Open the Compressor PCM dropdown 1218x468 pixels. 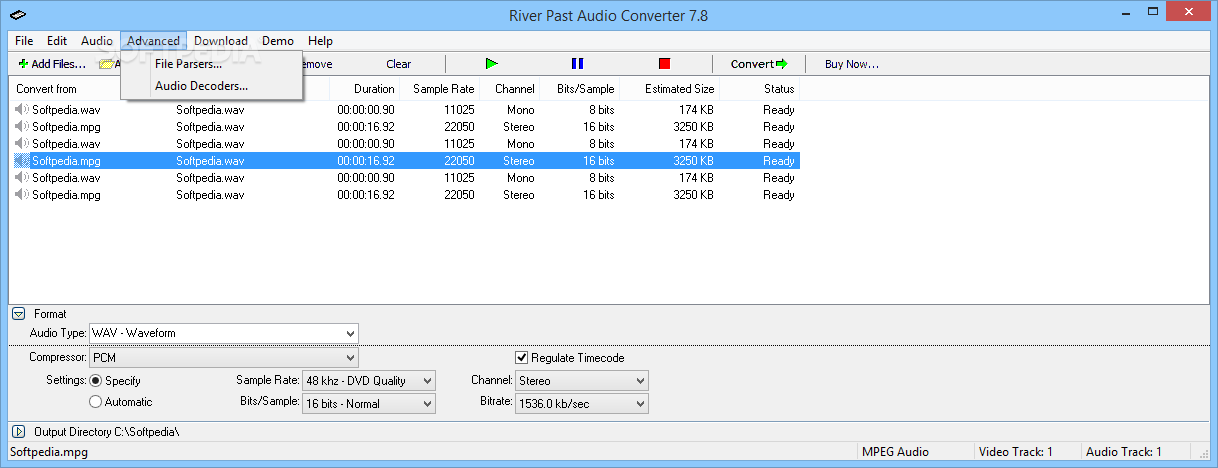point(224,358)
